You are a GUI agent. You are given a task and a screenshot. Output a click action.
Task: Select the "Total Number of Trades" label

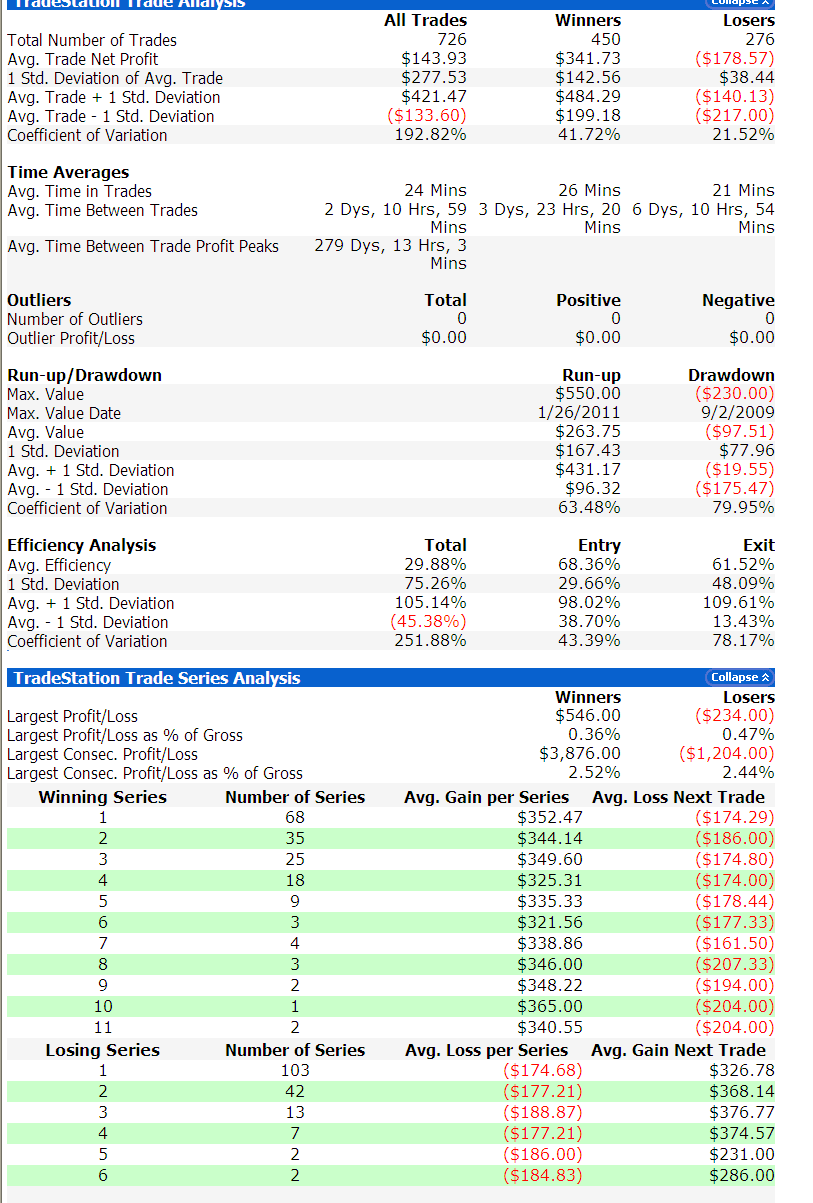click(92, 40)
